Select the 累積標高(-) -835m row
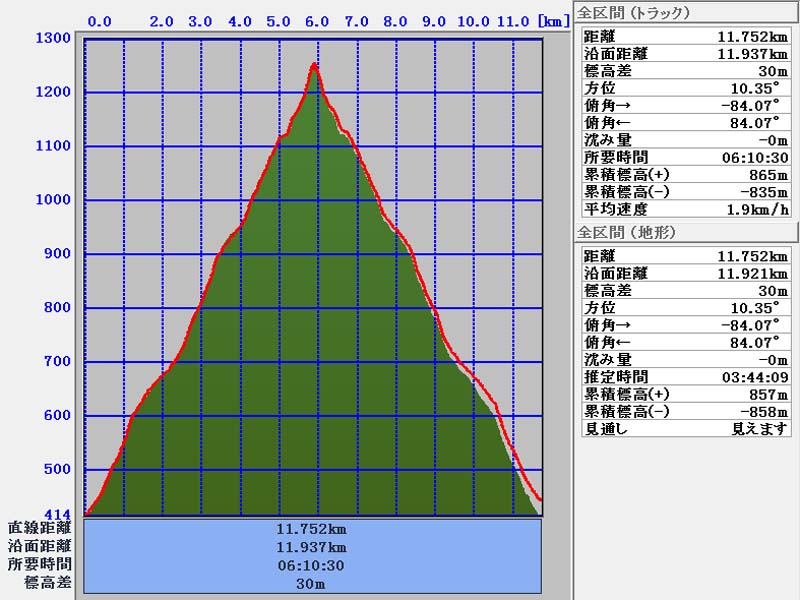The width and height of the screenshot is (800, 600). [686, 192]
